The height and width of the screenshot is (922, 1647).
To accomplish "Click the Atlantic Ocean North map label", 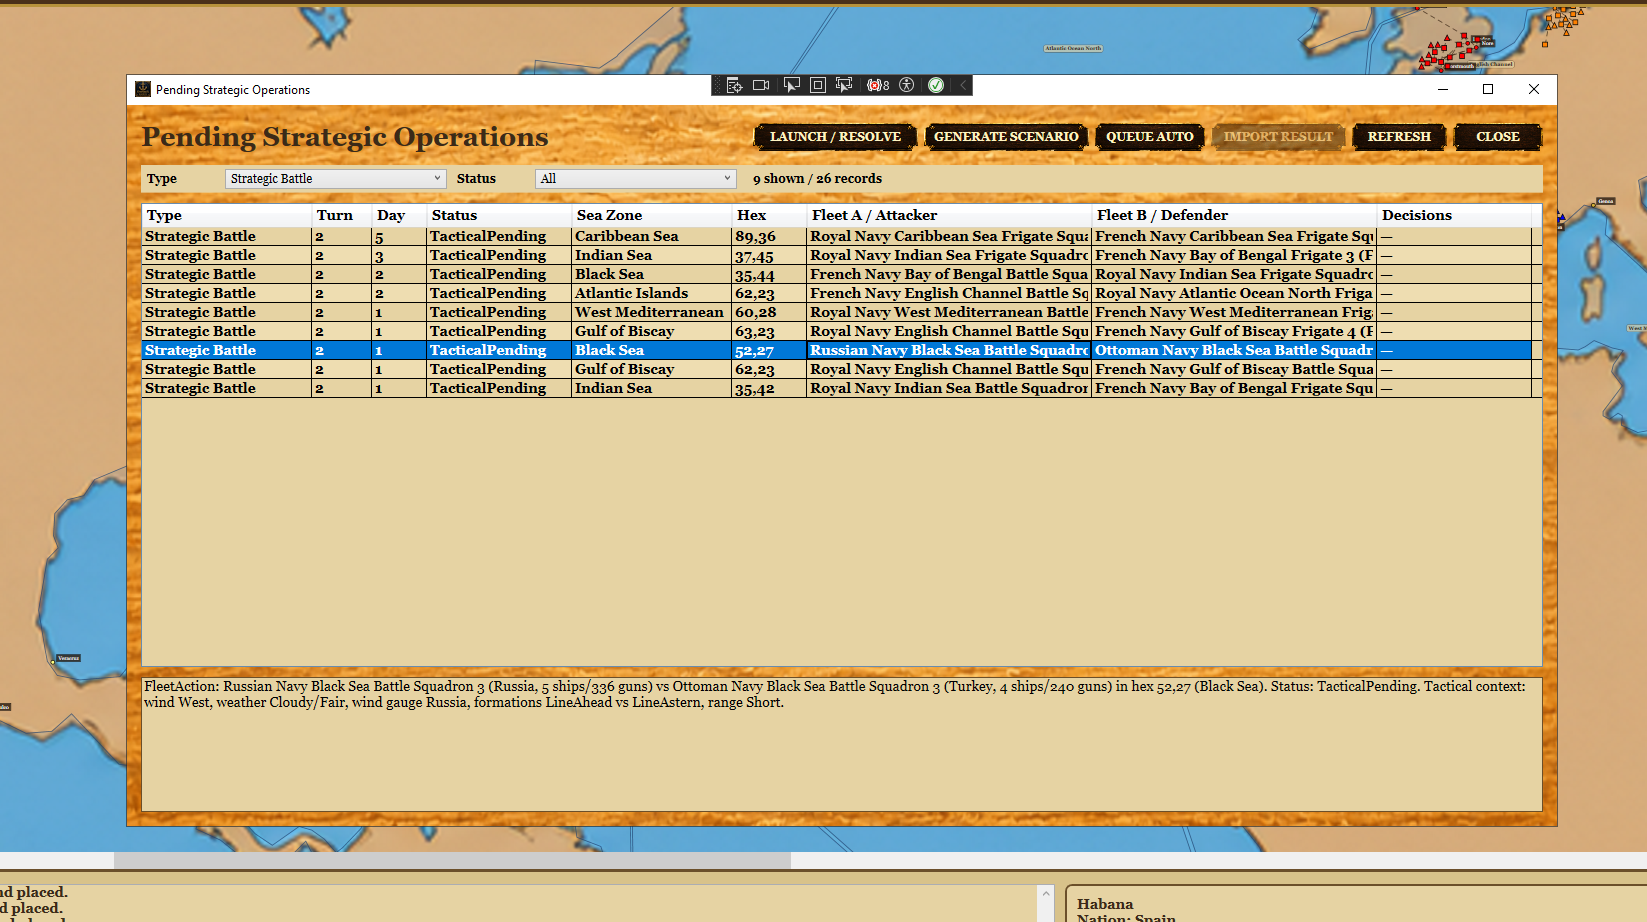I will click(1073, 48).
